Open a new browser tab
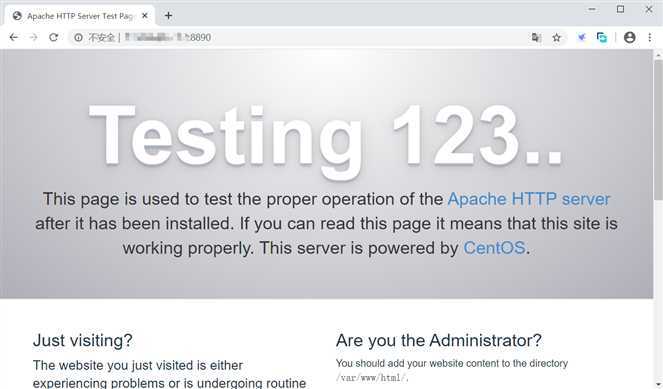 point(168,16)
